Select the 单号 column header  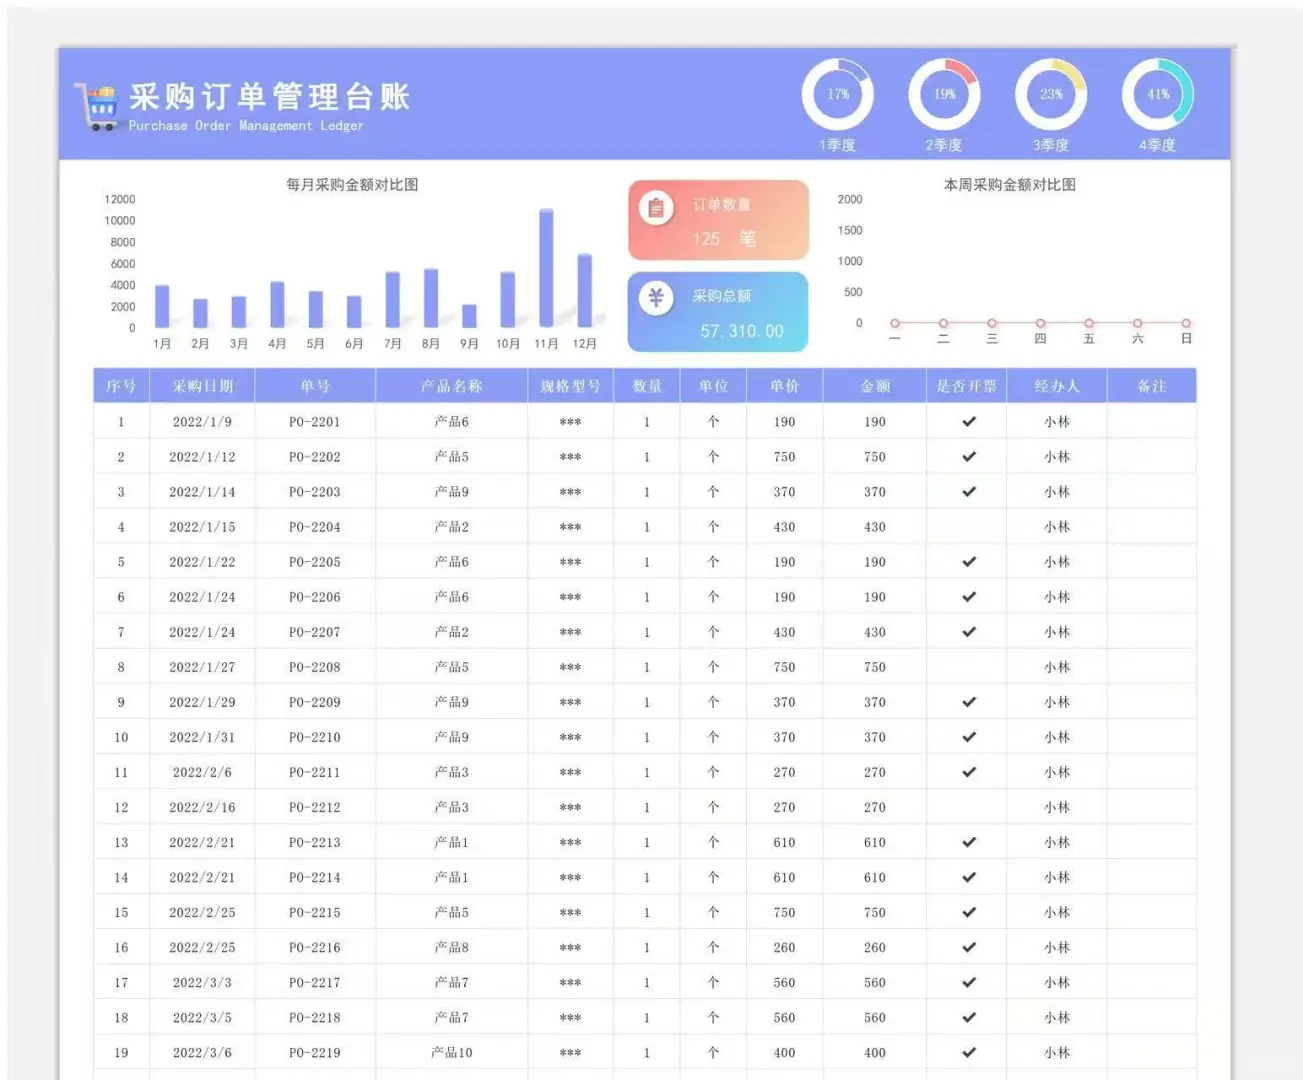tap(315, 386)
